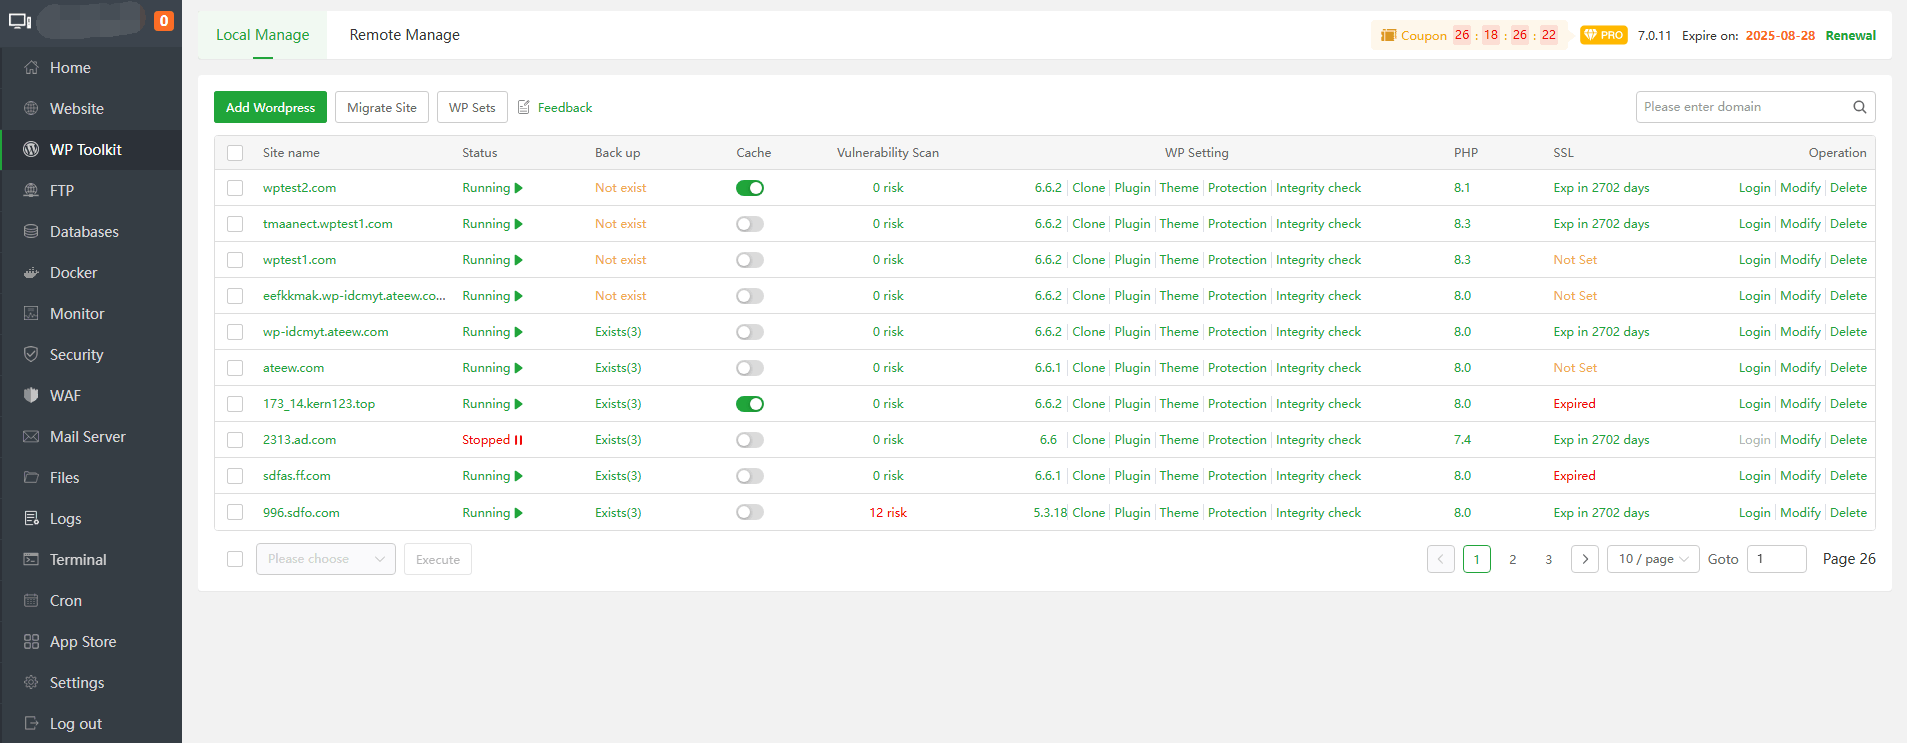
Task: Open Plugin settings for wp-idcmyt.ateew.com
Action: [1133, 332]
